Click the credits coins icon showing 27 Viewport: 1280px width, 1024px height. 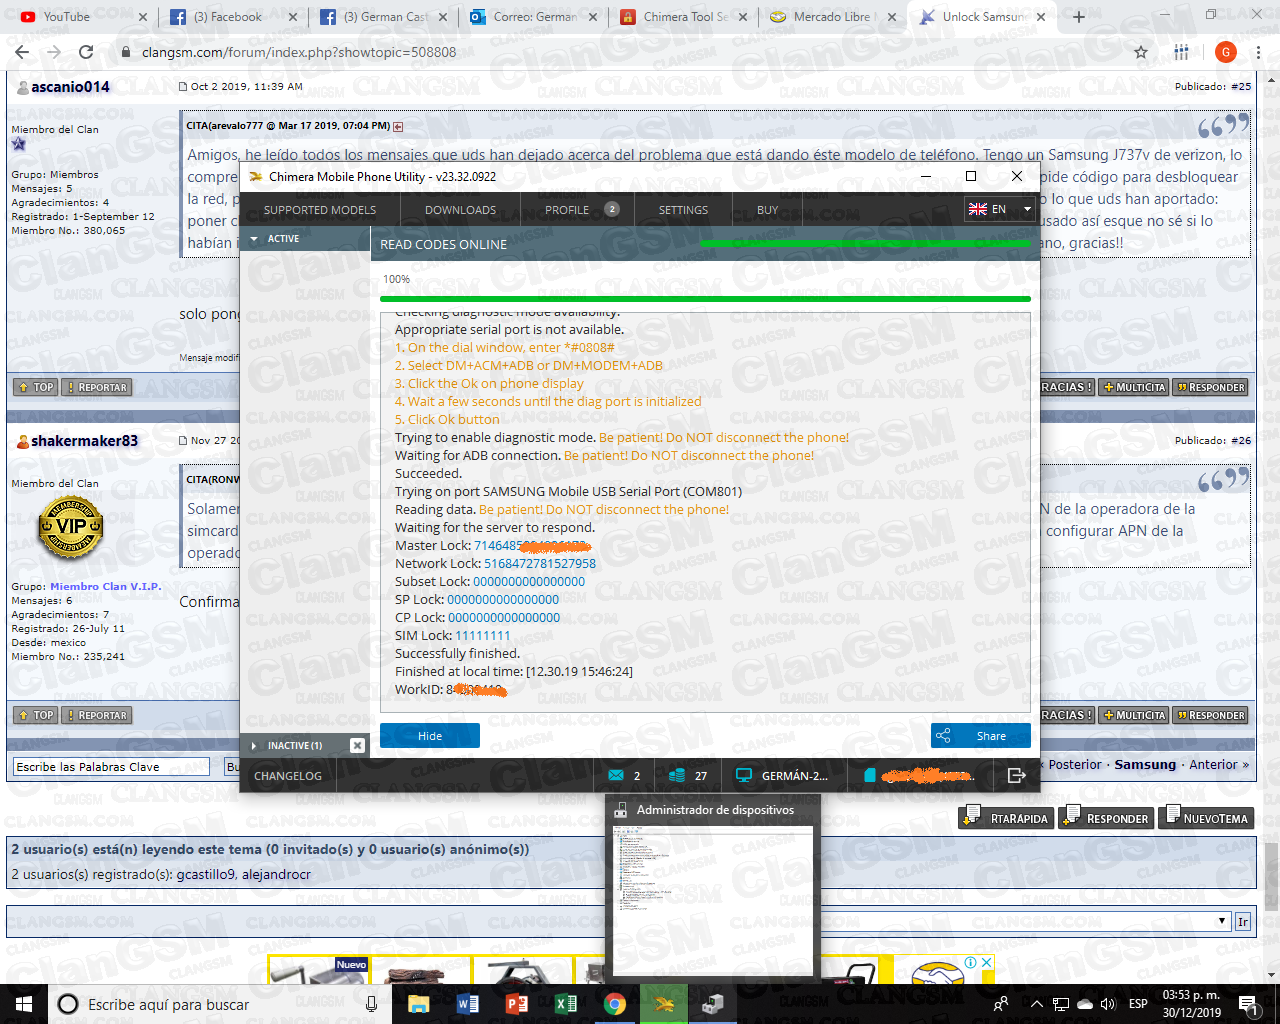(677, 775)
